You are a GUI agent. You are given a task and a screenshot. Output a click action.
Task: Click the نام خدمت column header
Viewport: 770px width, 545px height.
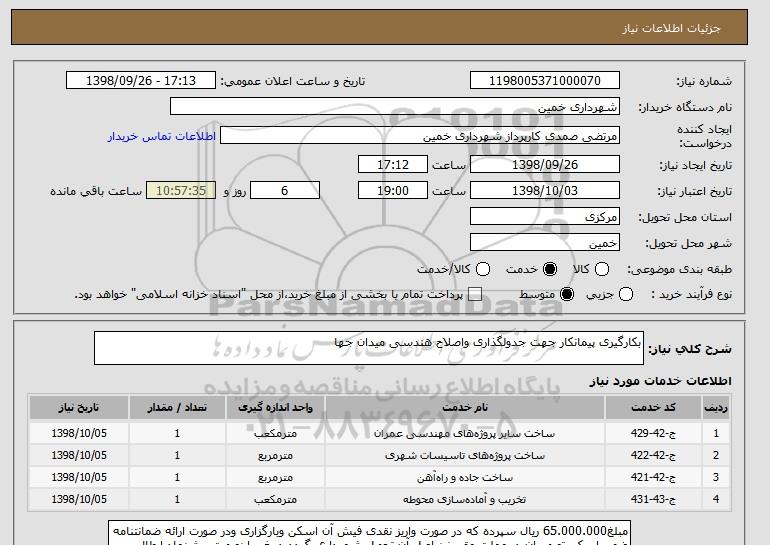[x=465, y=408]
